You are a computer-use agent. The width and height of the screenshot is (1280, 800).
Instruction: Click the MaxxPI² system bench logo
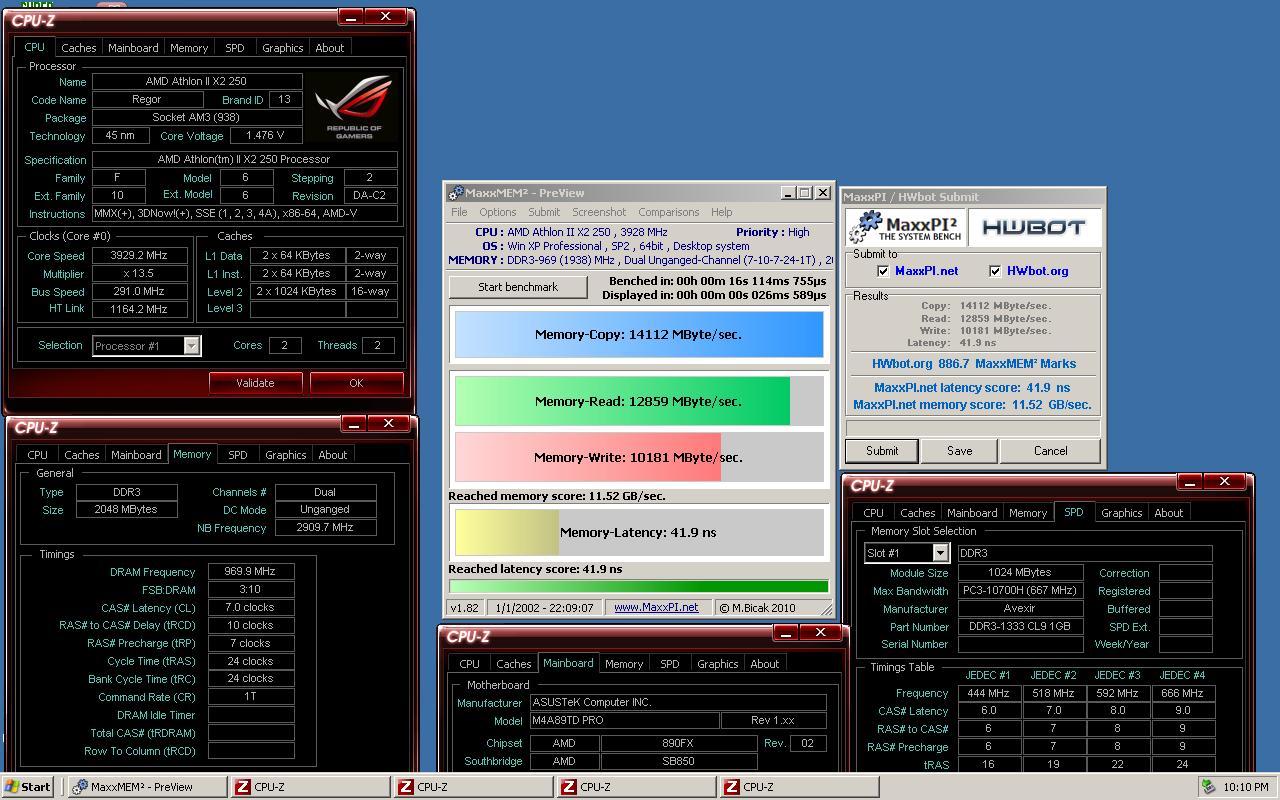(904, 227)
